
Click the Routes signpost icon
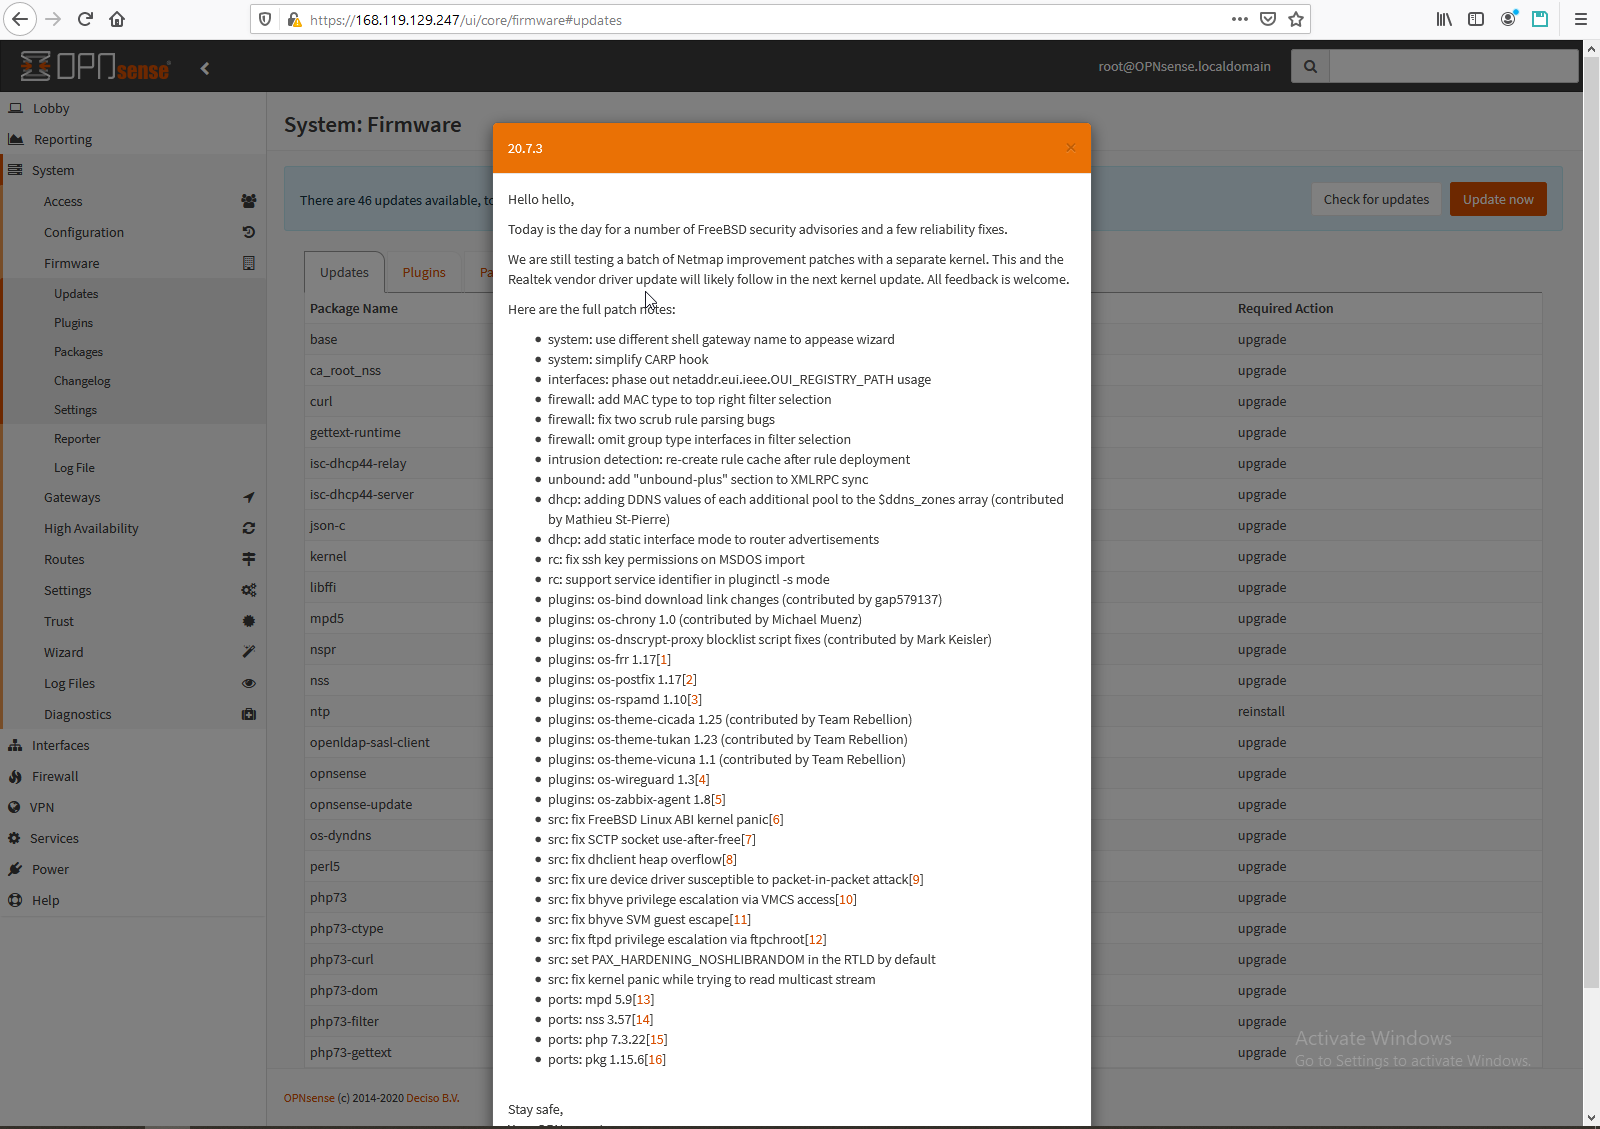click(x=249, y=559)
